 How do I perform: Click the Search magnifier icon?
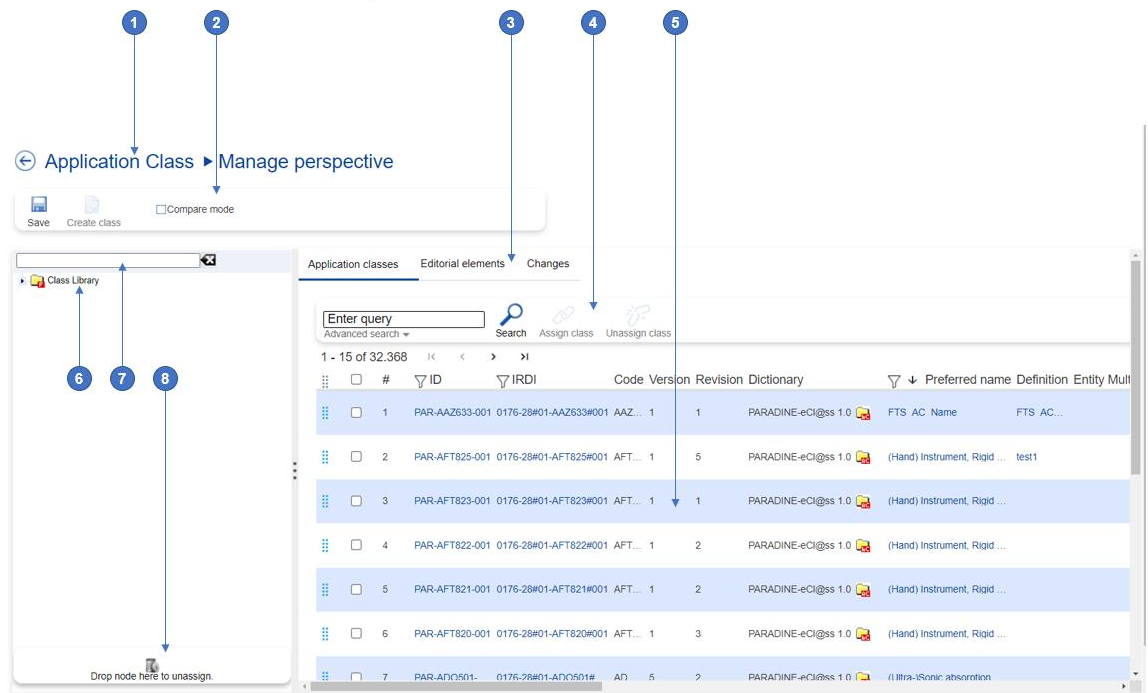(x=510, y=315)
